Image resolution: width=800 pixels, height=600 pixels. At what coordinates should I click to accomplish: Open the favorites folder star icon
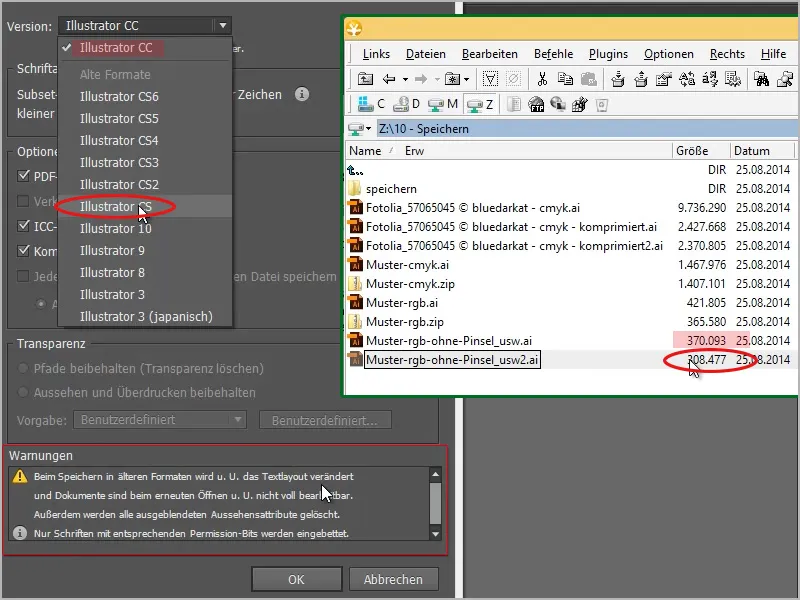[x=452, y=79]
